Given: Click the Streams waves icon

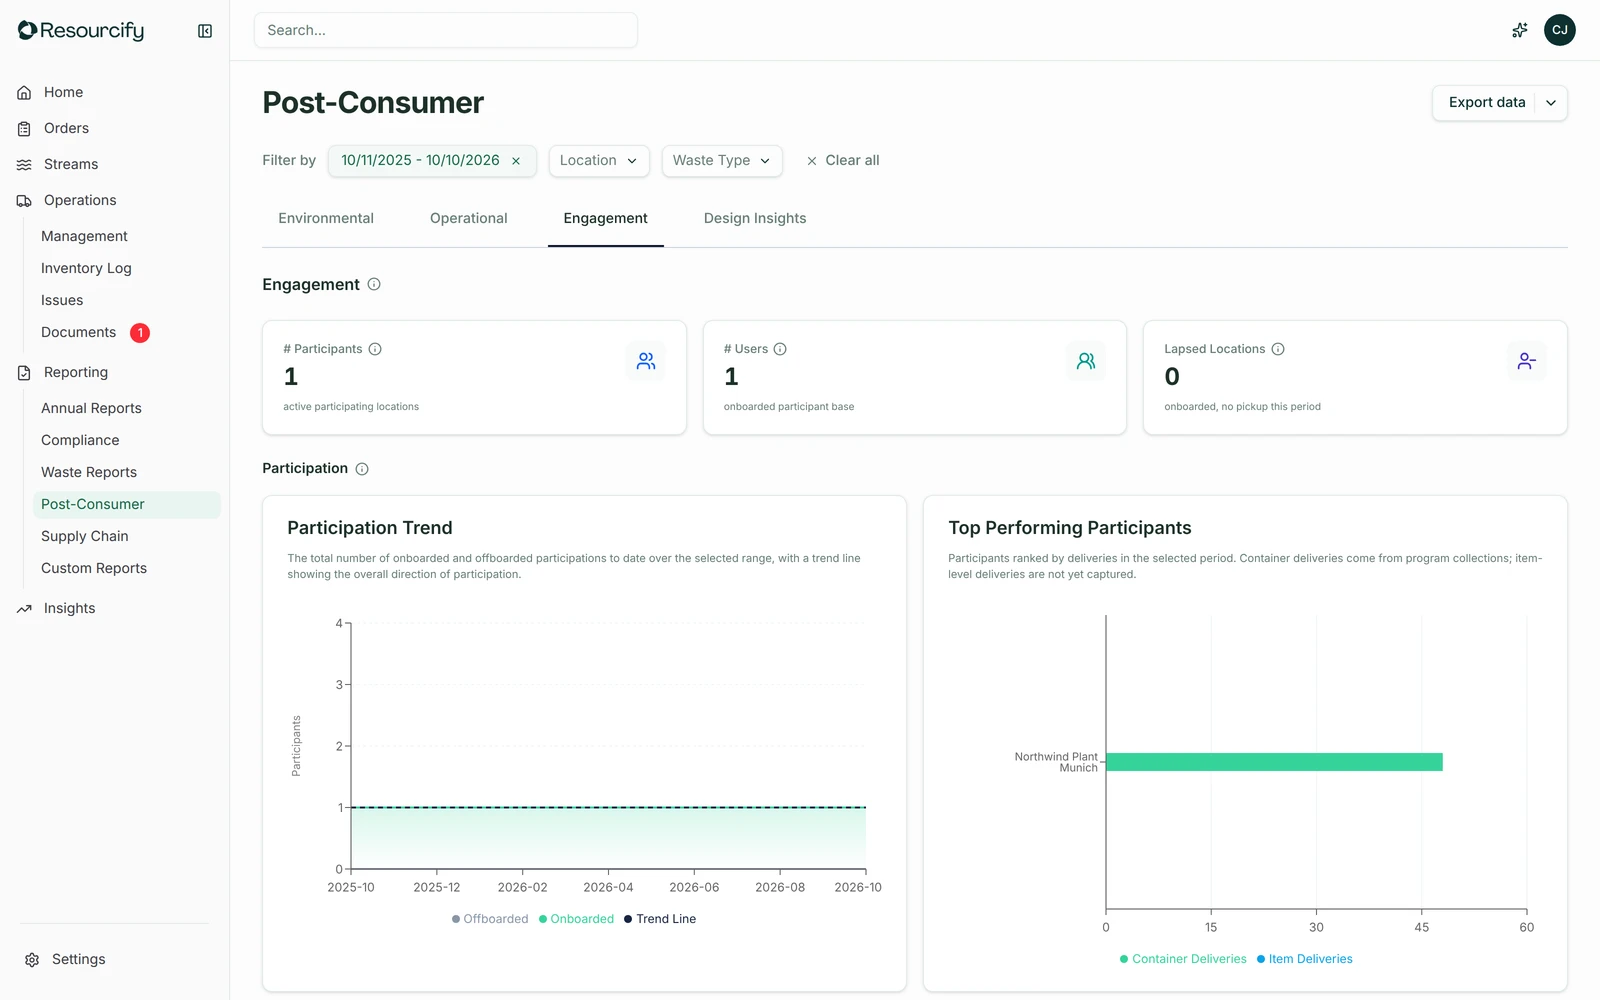Looking at the screenshot, I should point(24,164).
